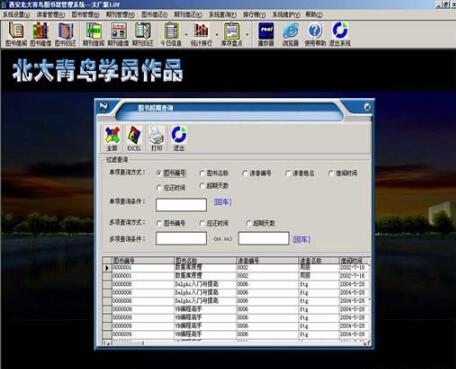Viewport: 456px width, 369px height.
Task: Open the 系统设置 menu
Action: point(16,15)
